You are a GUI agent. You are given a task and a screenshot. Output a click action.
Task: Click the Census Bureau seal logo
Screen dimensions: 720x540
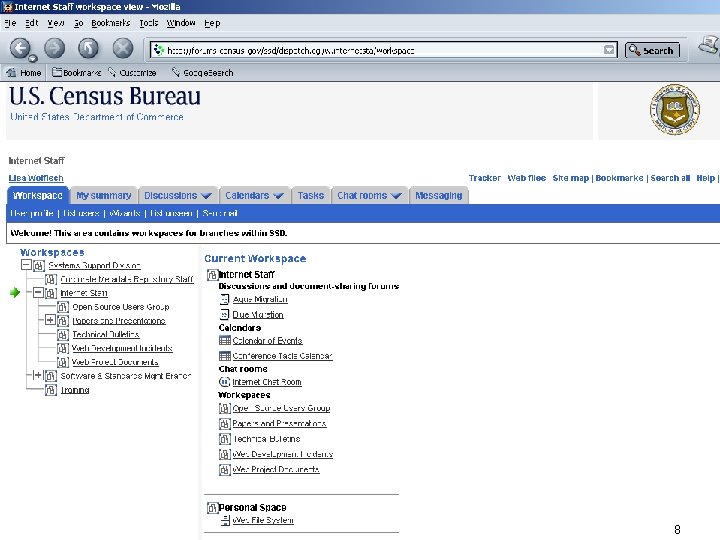pyautogui.click(x=675, y=109)
